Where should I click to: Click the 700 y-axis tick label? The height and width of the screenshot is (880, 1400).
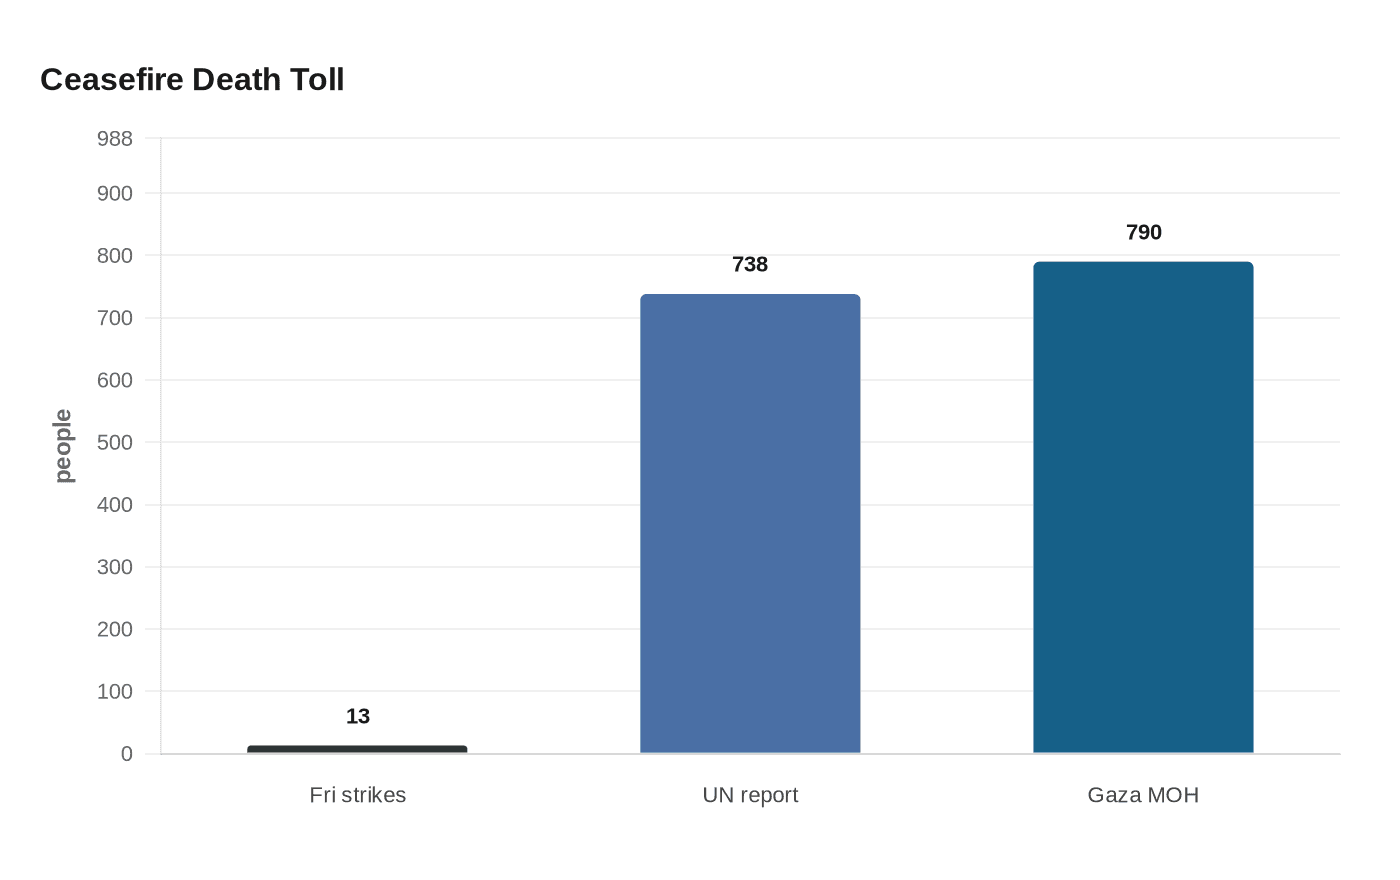tap(115, 318)
